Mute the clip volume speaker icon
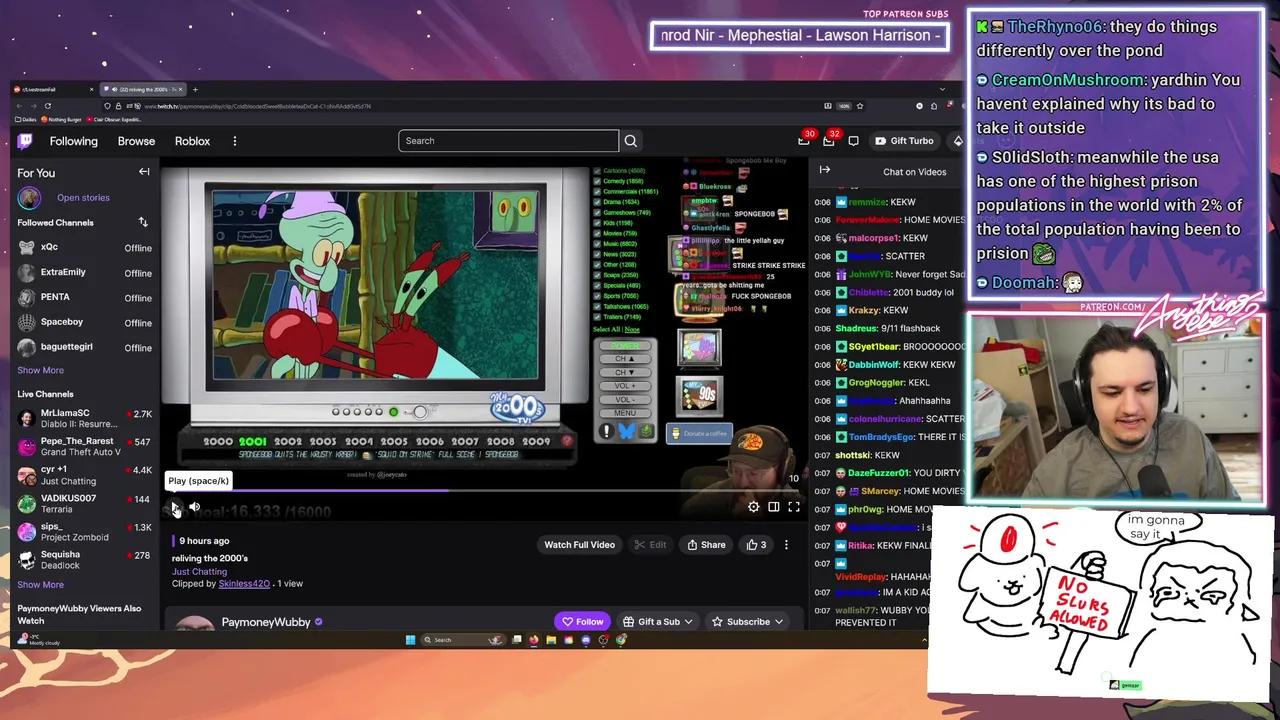Viewport: 1280px width, 720px height. tap(195, 508)
